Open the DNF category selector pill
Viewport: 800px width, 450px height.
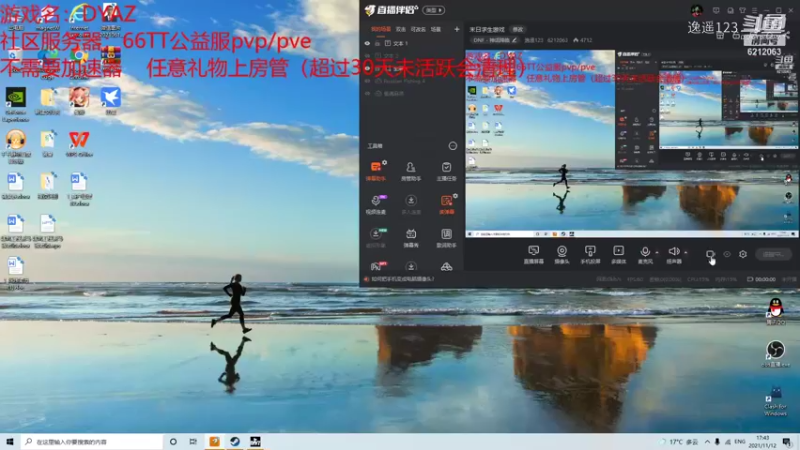tap(494, 40)
